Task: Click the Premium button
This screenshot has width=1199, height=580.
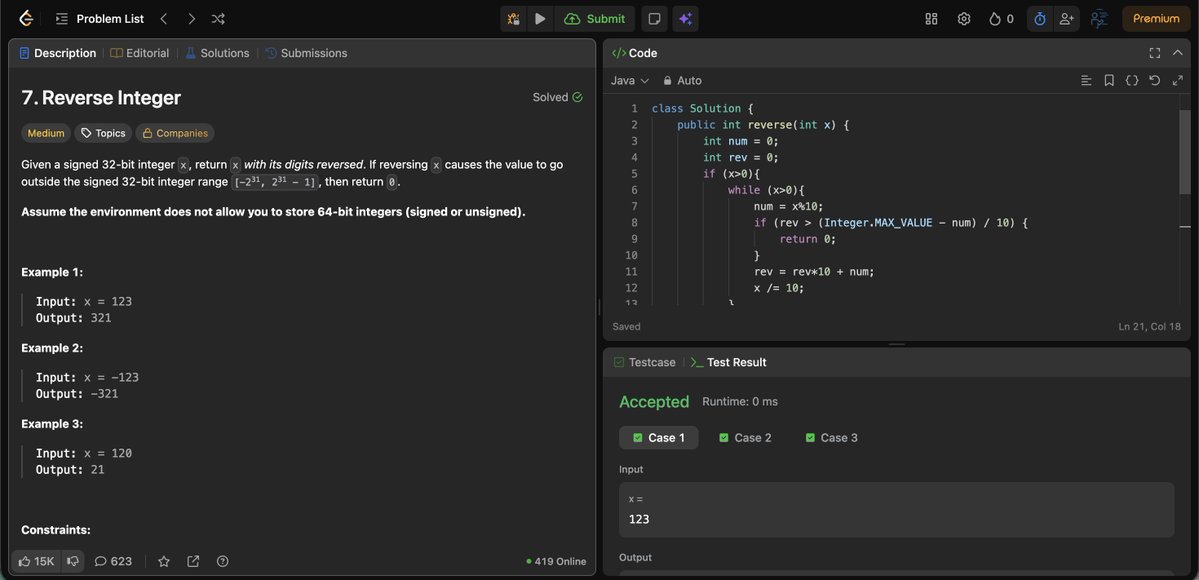Action: pos(1156,19)
